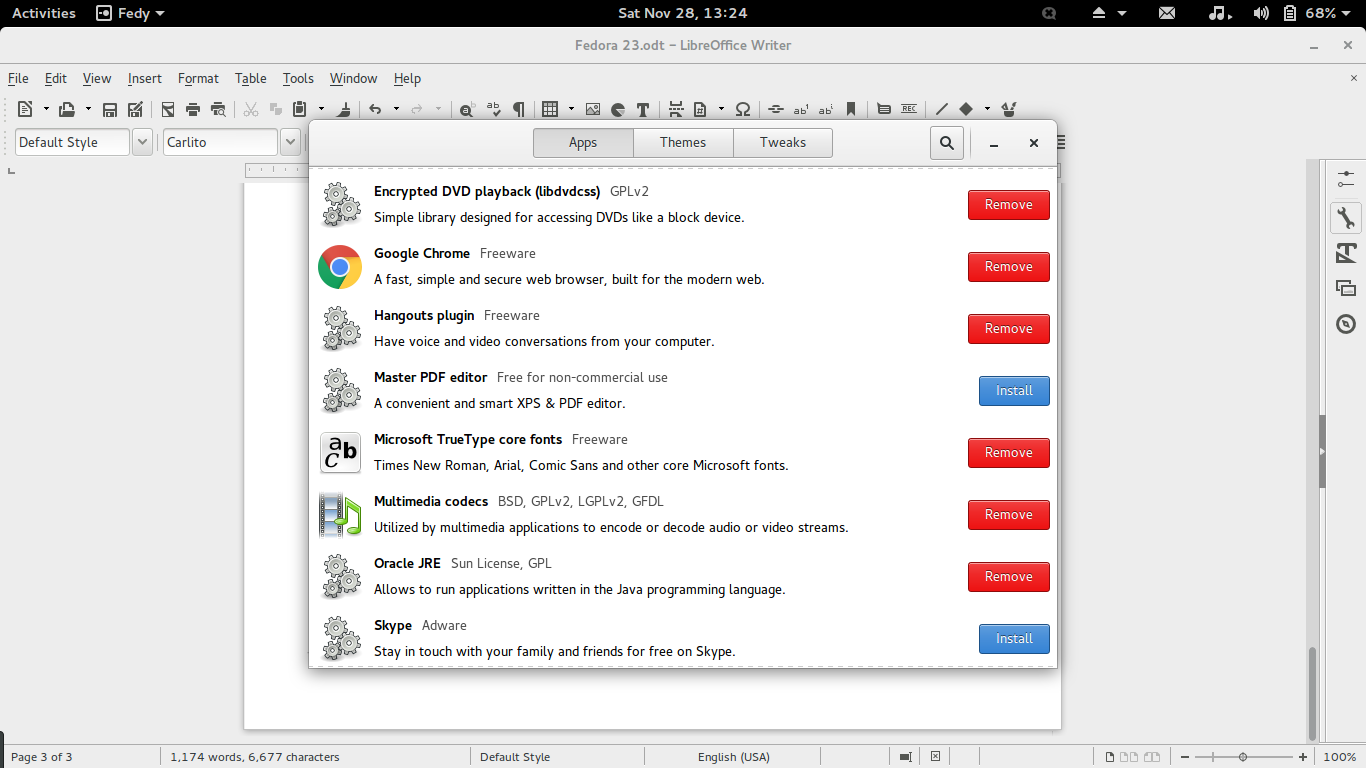Install Skype
This screenshot has height=768, width=1366.
click(x=1014, y=639)
